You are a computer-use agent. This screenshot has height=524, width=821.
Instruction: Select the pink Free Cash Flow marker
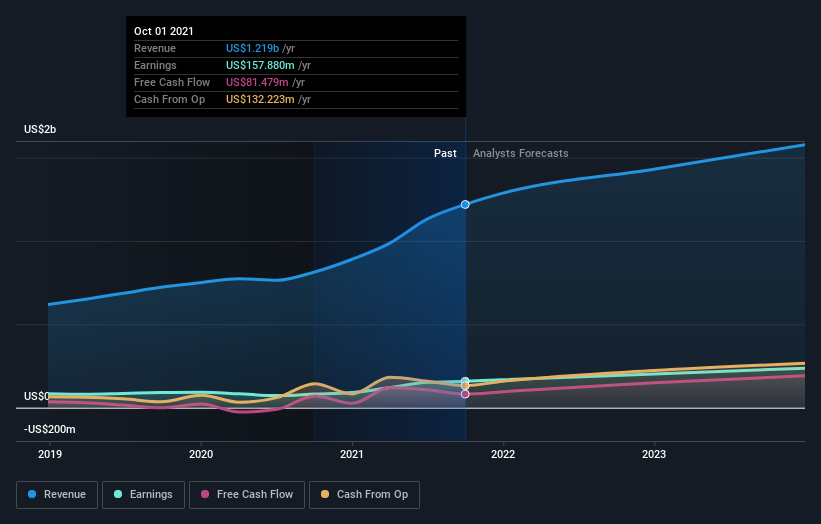[465, 394]
